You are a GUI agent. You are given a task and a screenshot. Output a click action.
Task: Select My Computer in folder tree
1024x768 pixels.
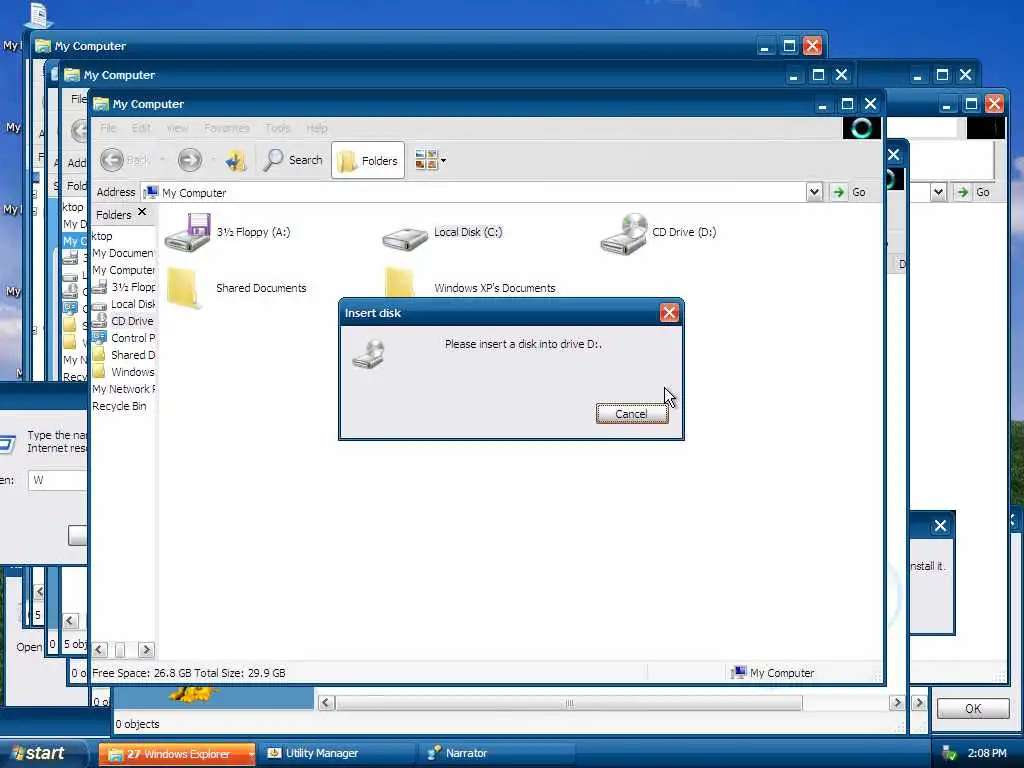click(123, 270)
